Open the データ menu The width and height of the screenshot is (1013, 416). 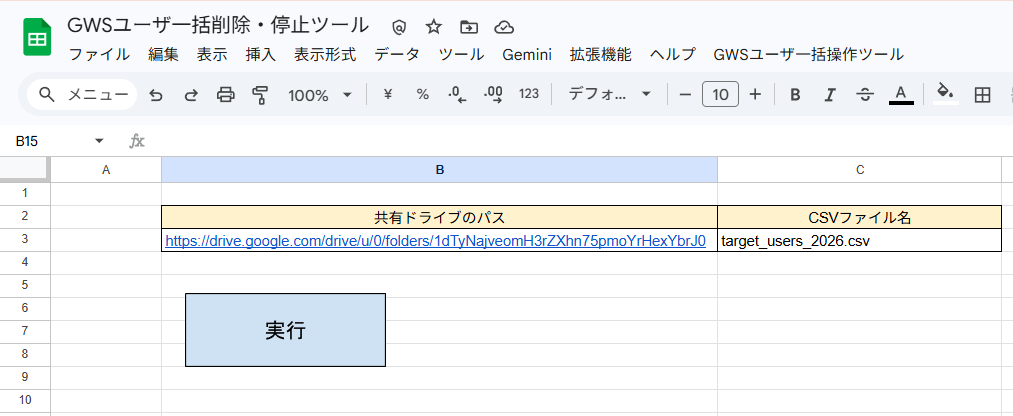point(397,54)
